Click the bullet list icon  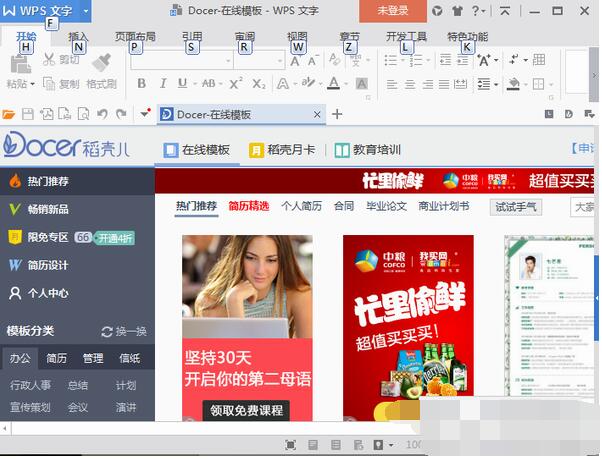pyautogui.click(x=391, y=60)
